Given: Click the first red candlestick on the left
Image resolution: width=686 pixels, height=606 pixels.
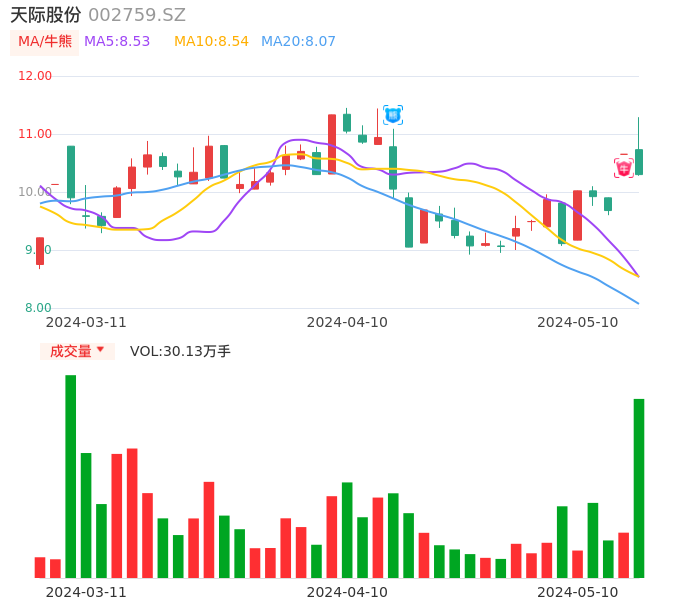Looking at the screenshot, I should [40, 251].
